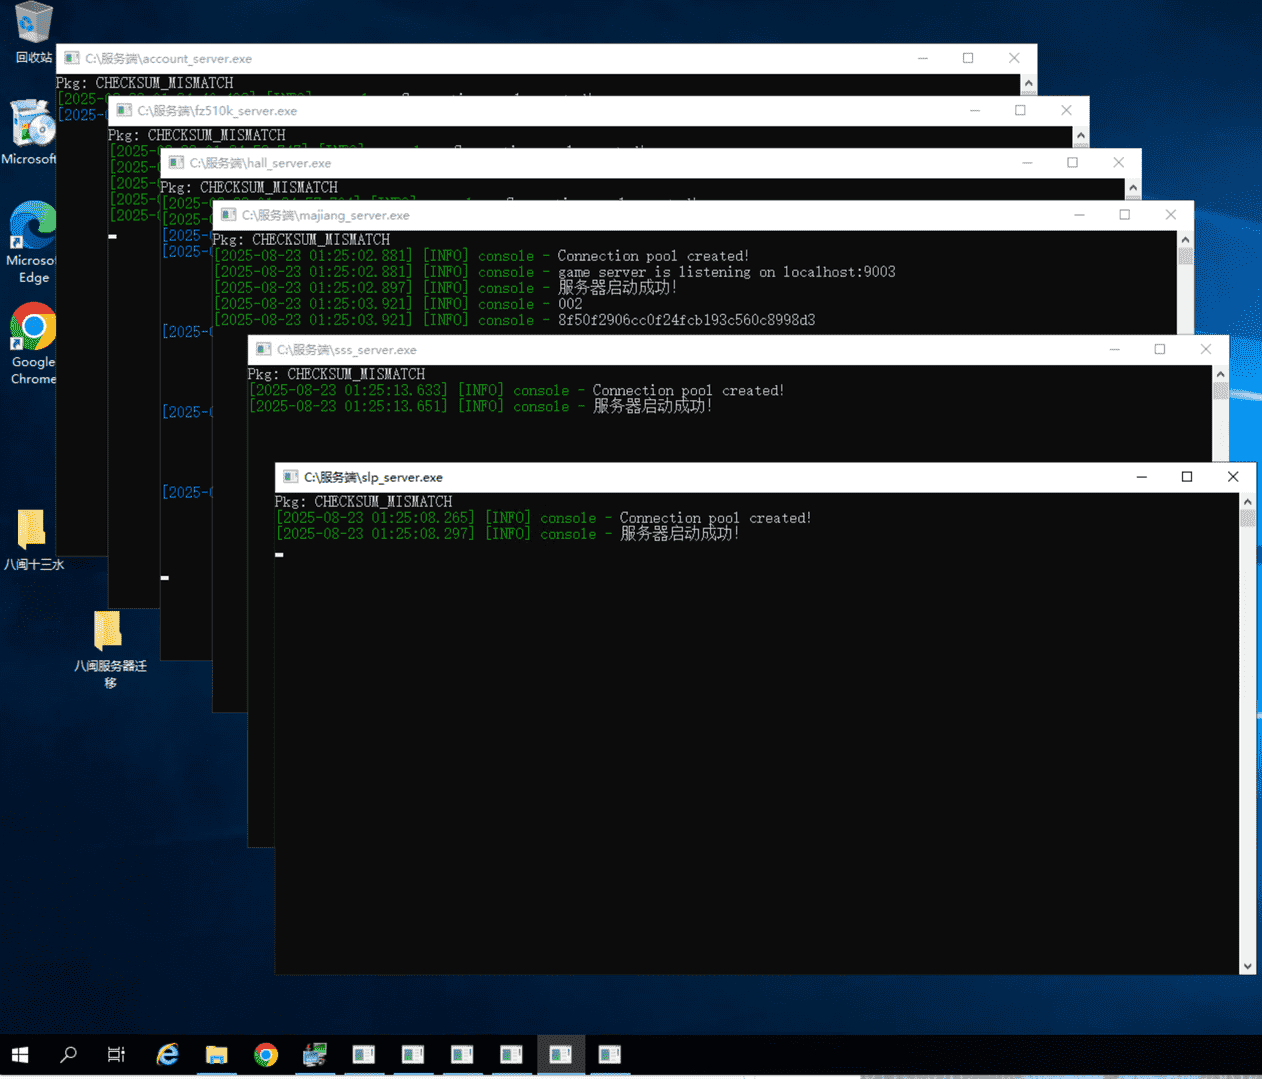Click scroll-up arrow in slp_server window

point(1247,501)
